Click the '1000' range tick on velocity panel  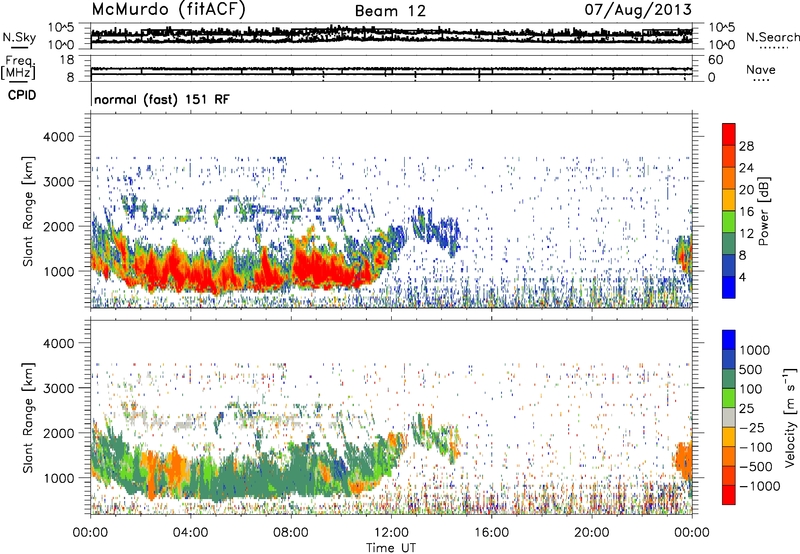pos(58,478)
